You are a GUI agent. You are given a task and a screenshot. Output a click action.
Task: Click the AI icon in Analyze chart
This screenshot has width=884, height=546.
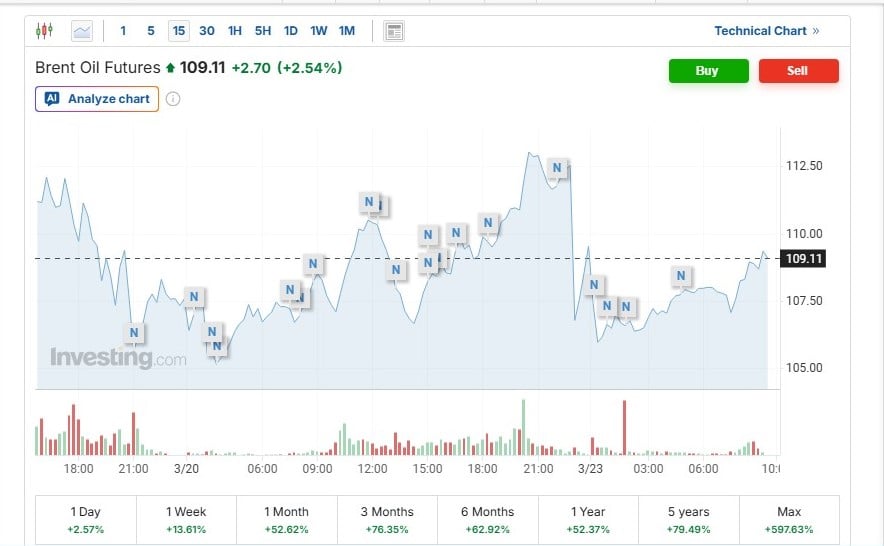[52, 99]
